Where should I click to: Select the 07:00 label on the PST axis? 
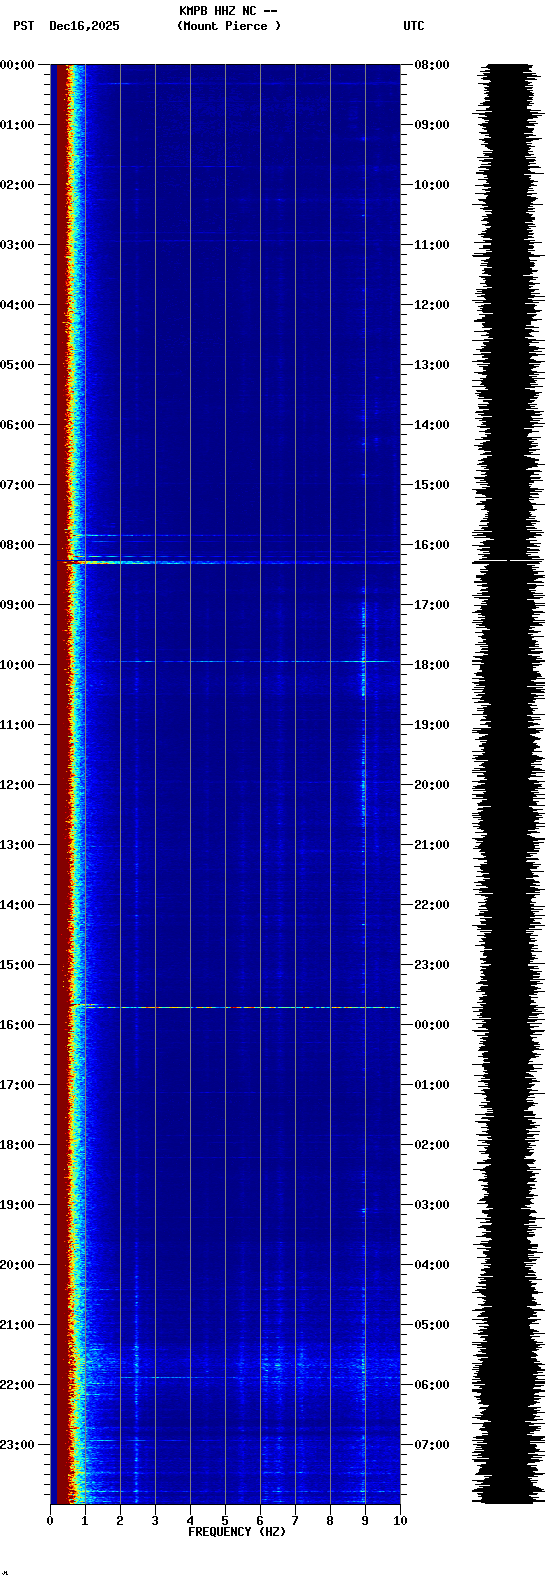pos(18,485)
